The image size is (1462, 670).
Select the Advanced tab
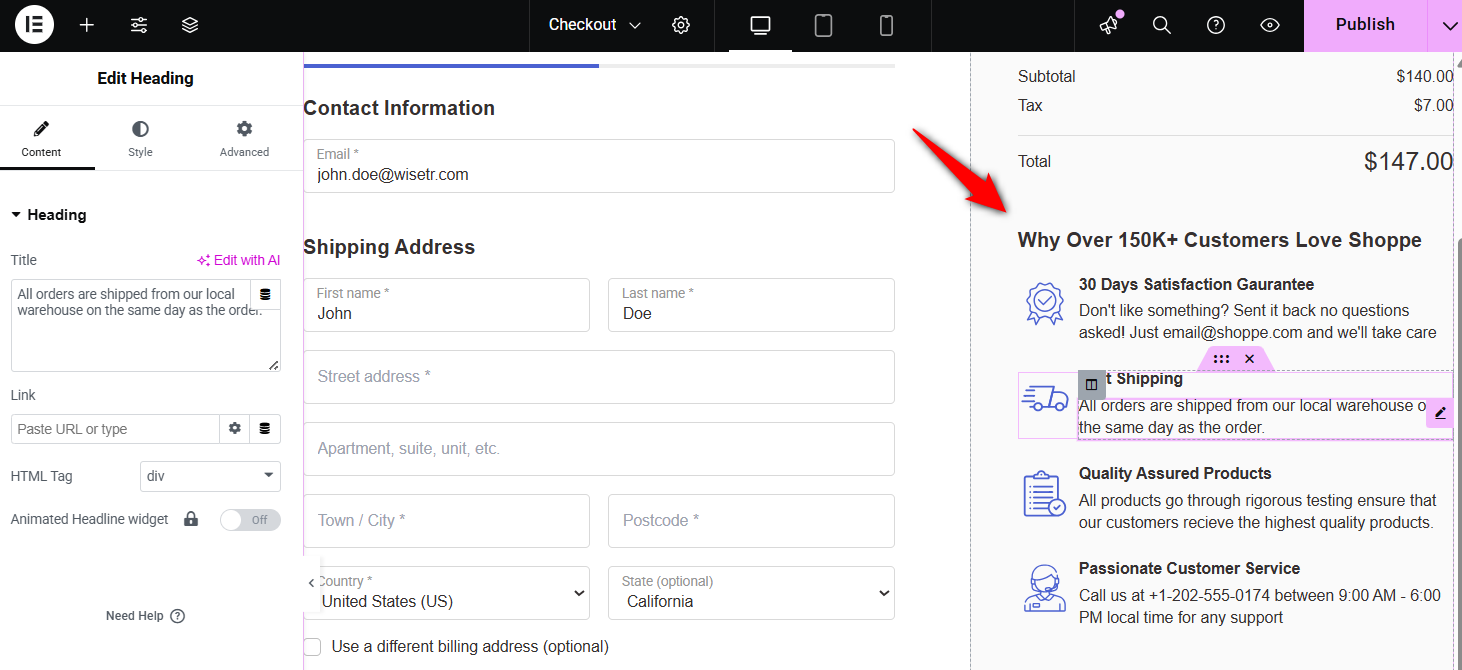pyautogui.click(x=244, y=140)
